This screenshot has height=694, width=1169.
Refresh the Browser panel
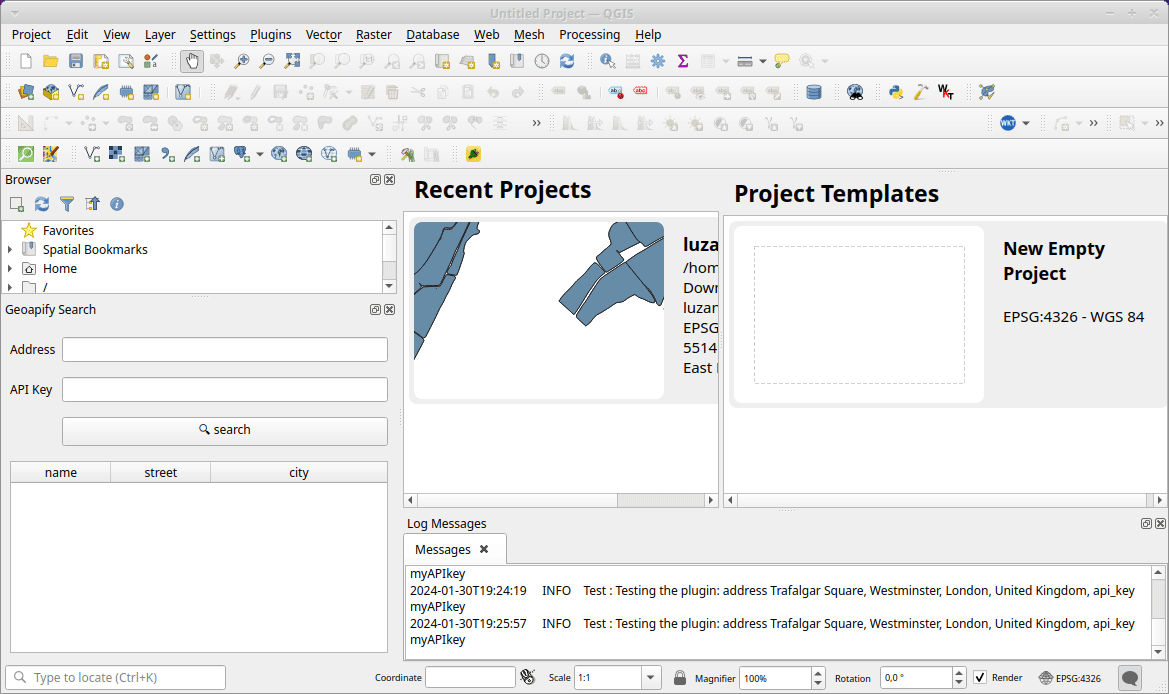[42, 204]
